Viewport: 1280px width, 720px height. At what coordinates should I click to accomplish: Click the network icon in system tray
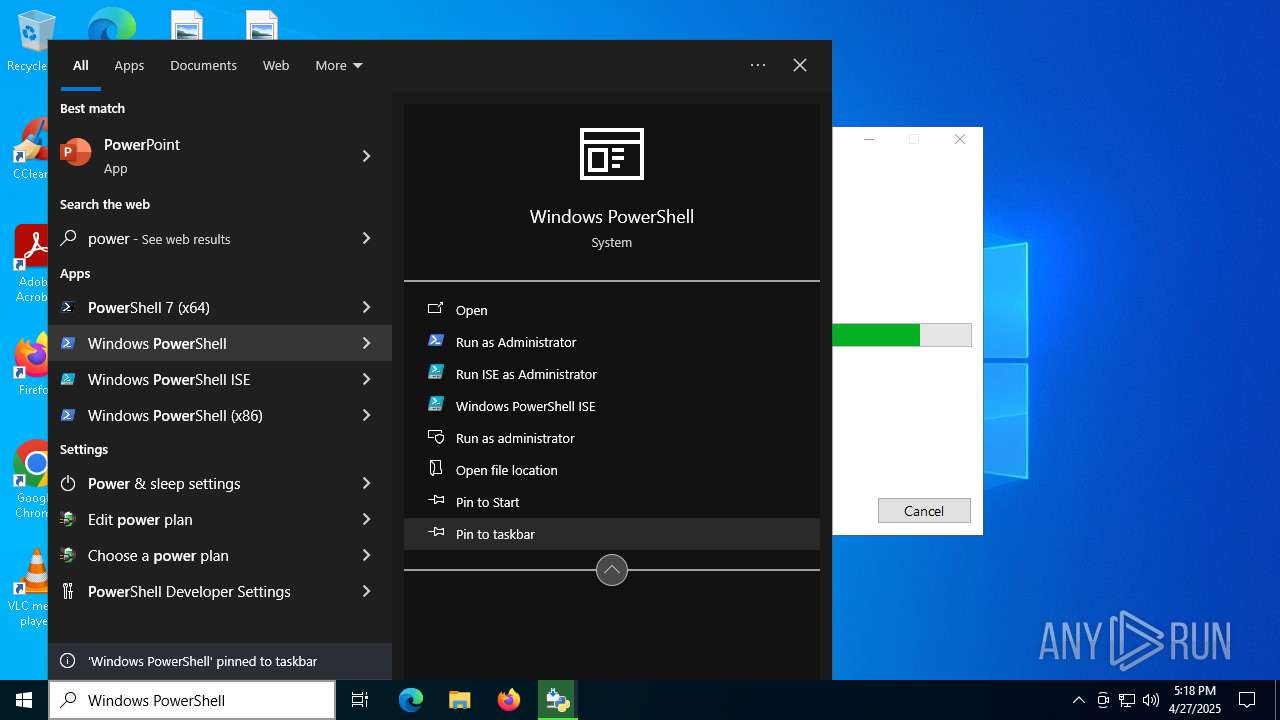1127,700
